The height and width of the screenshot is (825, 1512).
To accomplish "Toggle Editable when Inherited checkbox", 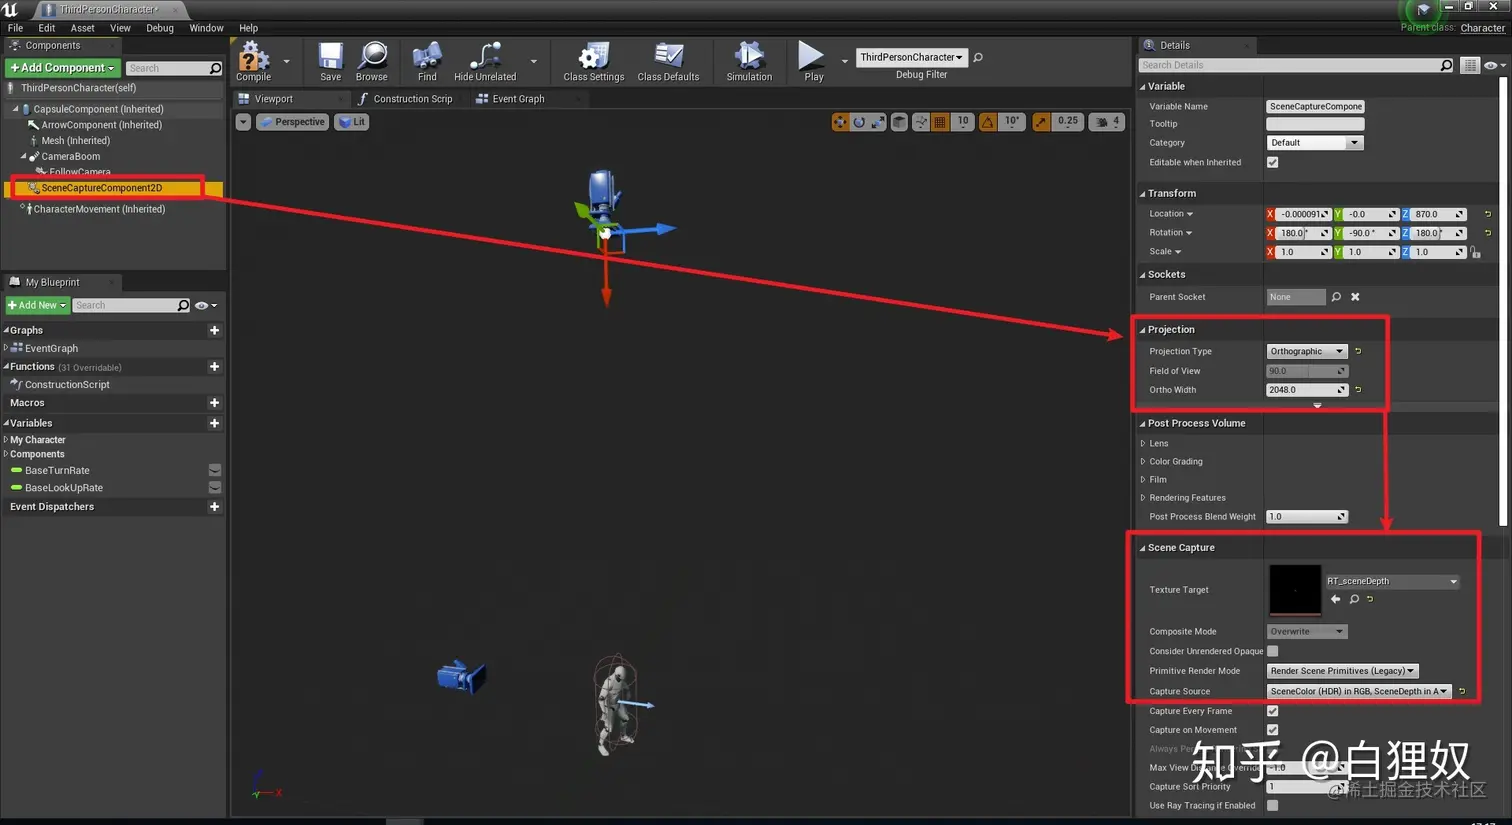I will coord(1273,162).
